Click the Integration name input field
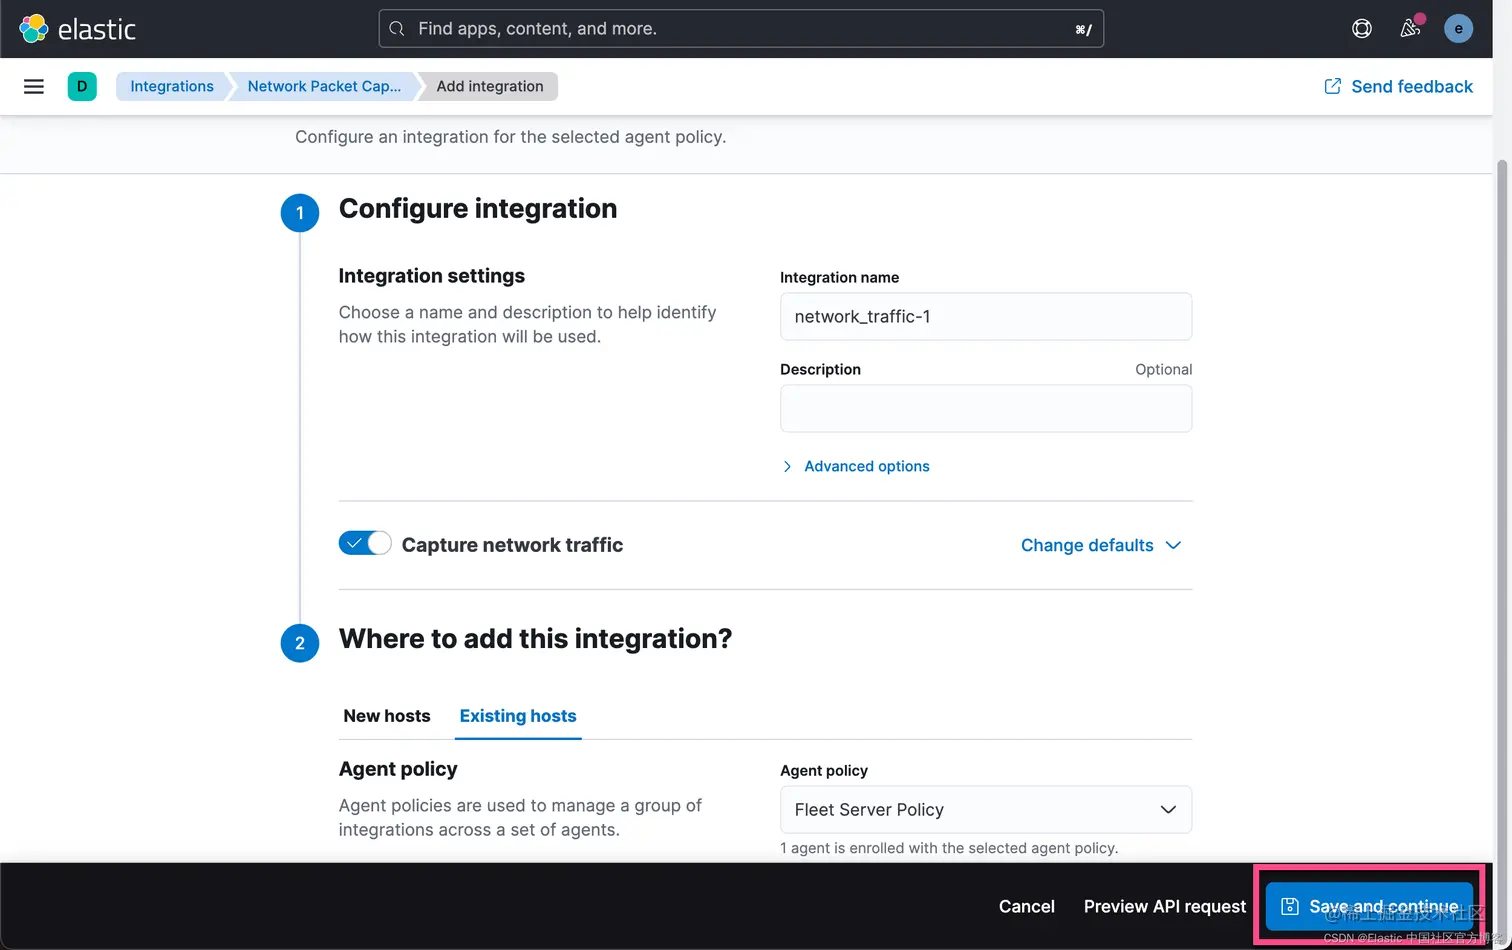 (x=985, y=317)
